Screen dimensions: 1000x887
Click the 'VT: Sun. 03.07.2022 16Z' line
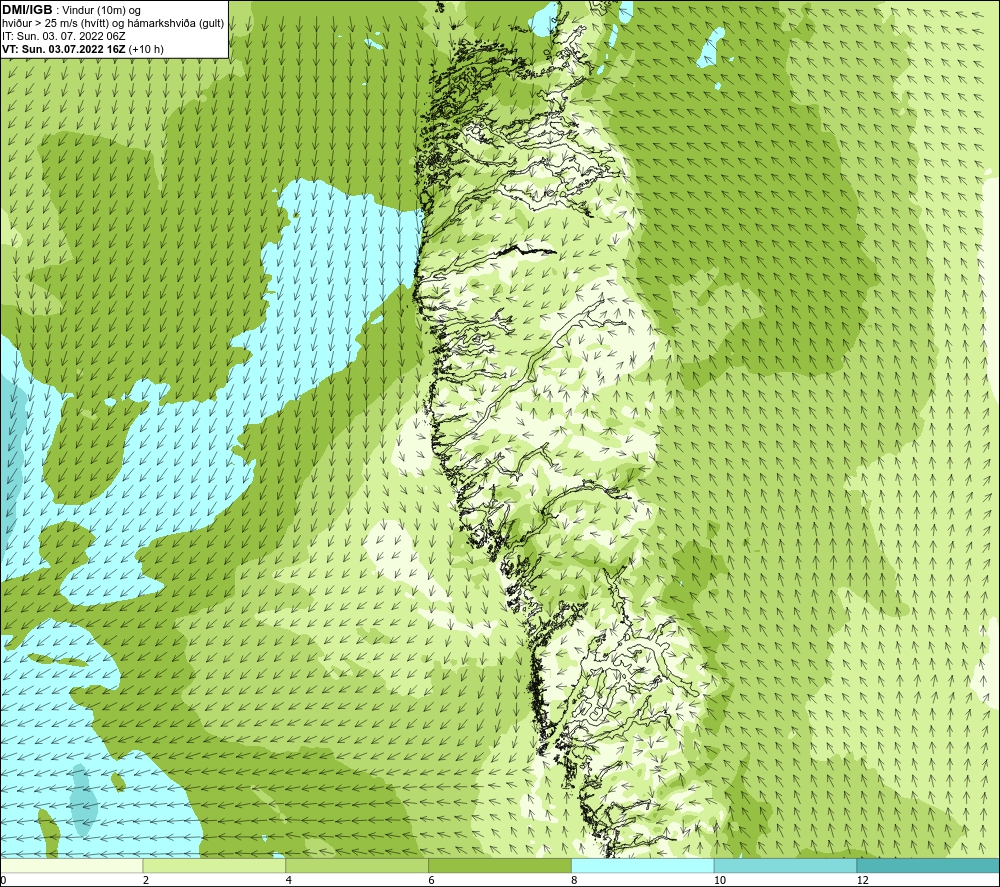(x=64, y=49)
